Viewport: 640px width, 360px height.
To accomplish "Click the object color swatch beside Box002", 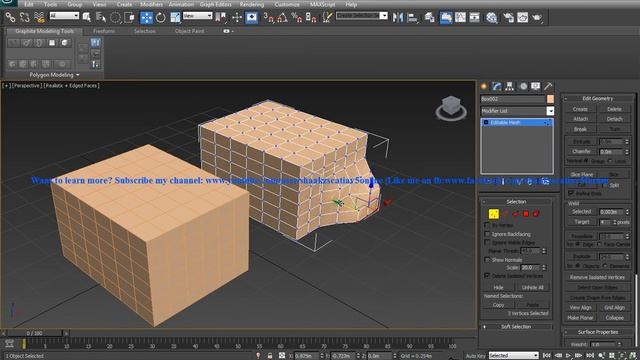I will (x=550, y=99).
